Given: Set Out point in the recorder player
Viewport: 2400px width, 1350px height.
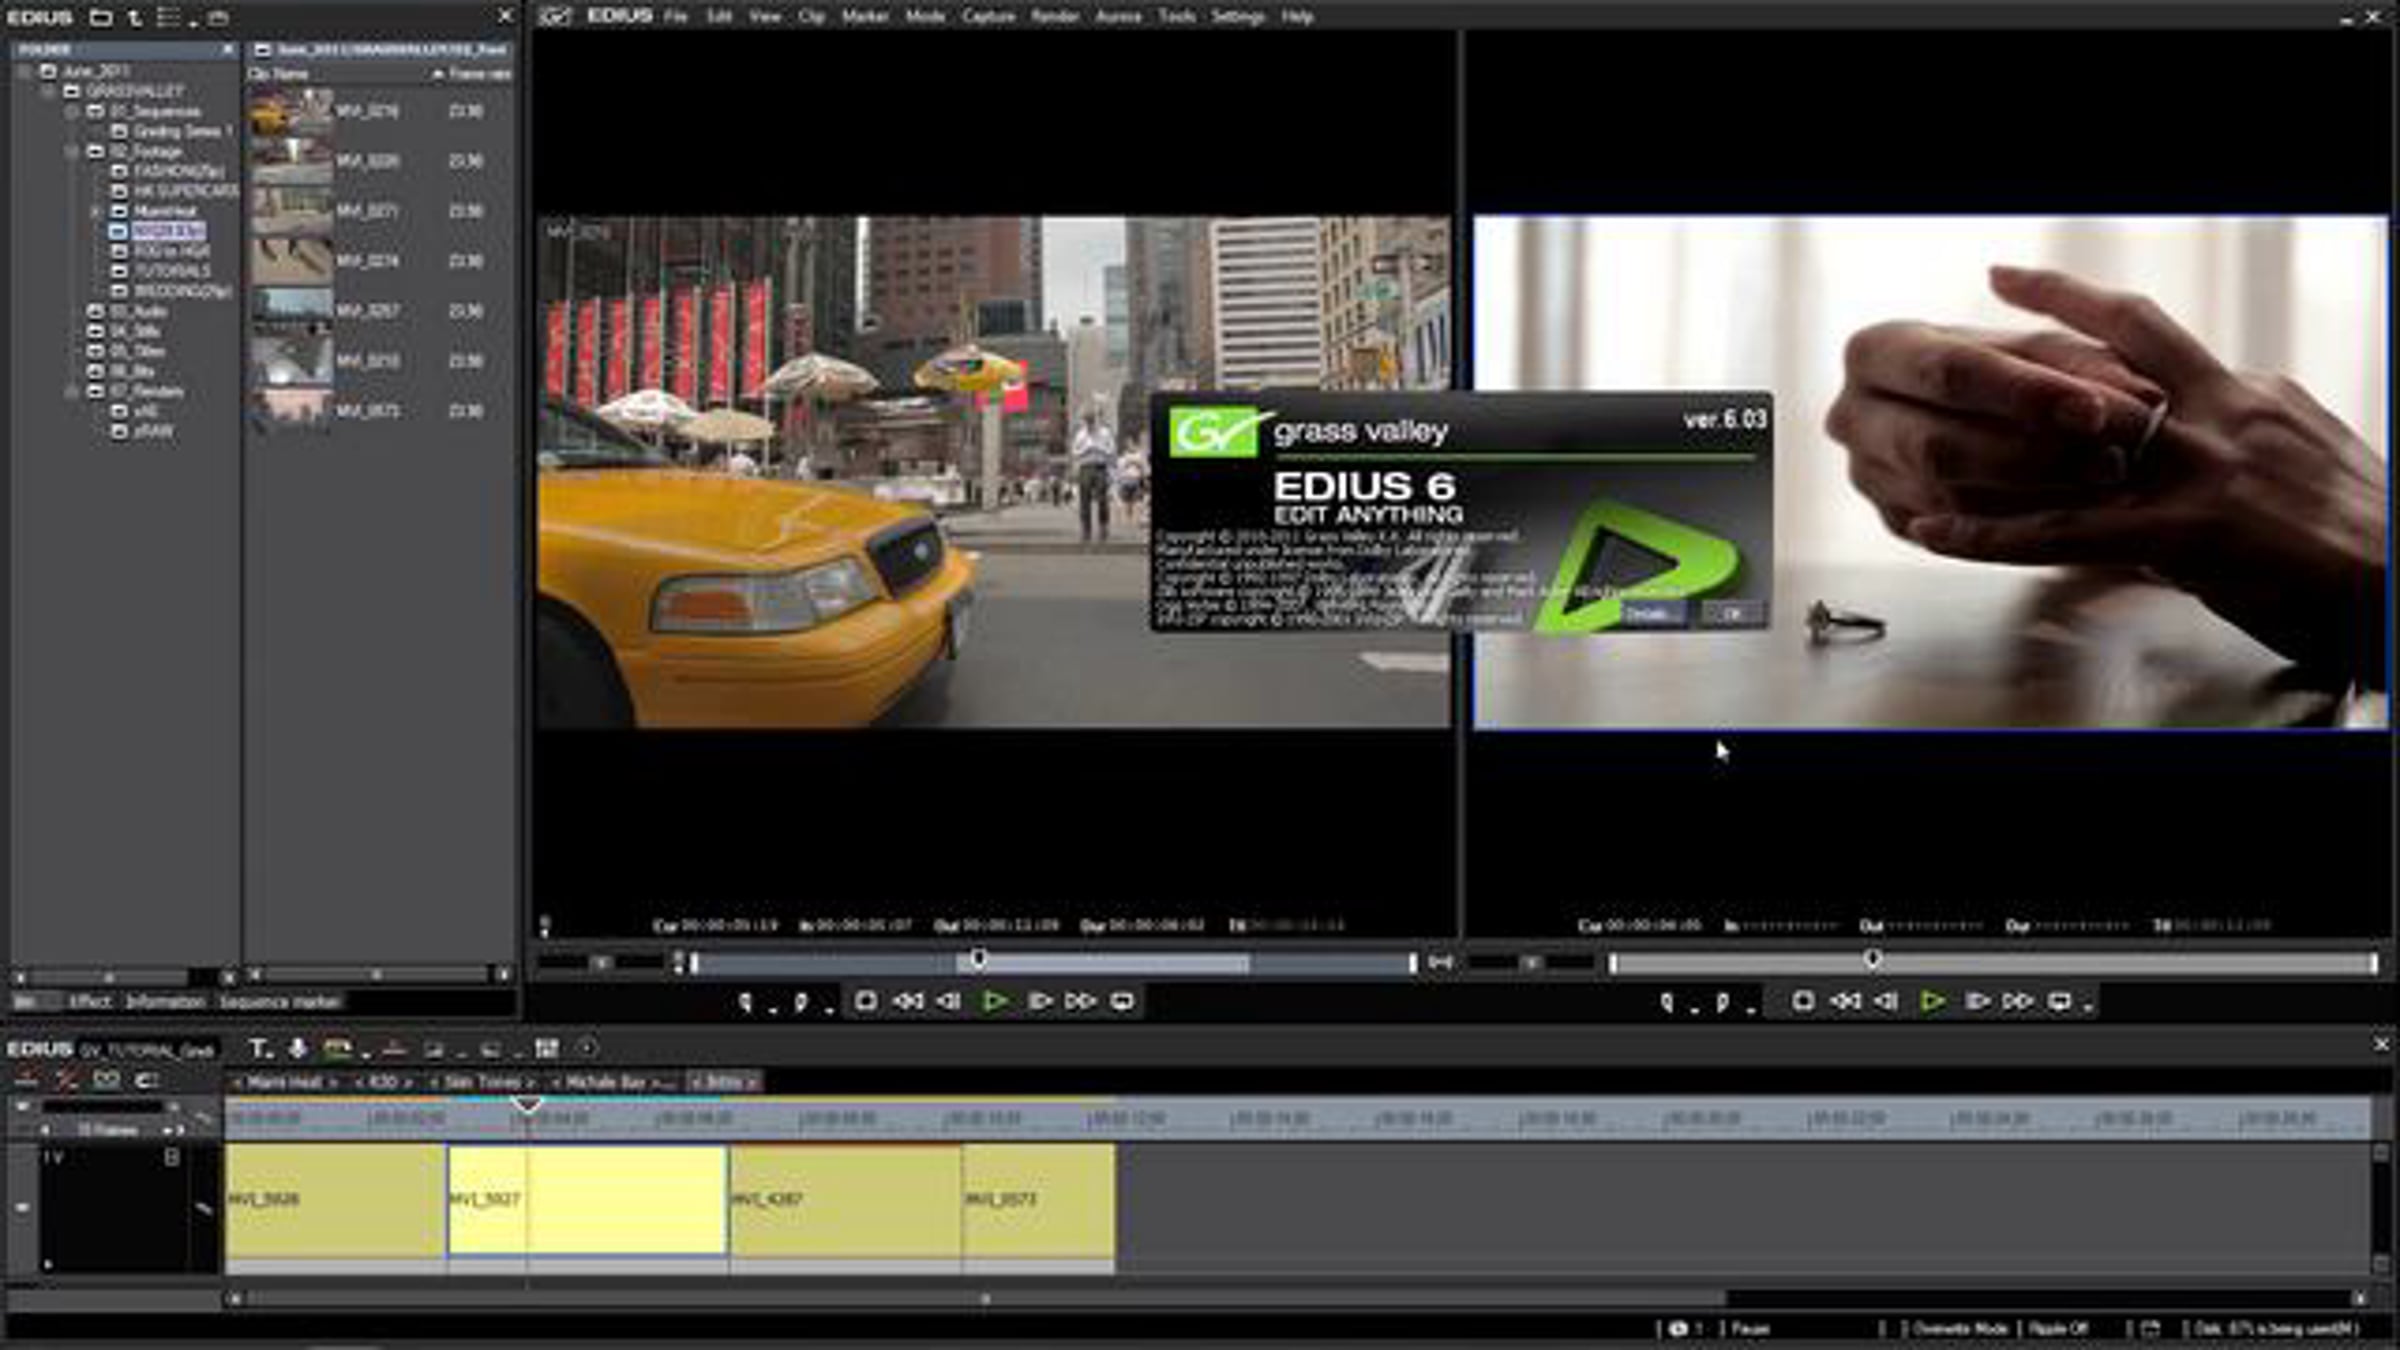Looking at the screenshot, I should click(x=1723, y=1002).
